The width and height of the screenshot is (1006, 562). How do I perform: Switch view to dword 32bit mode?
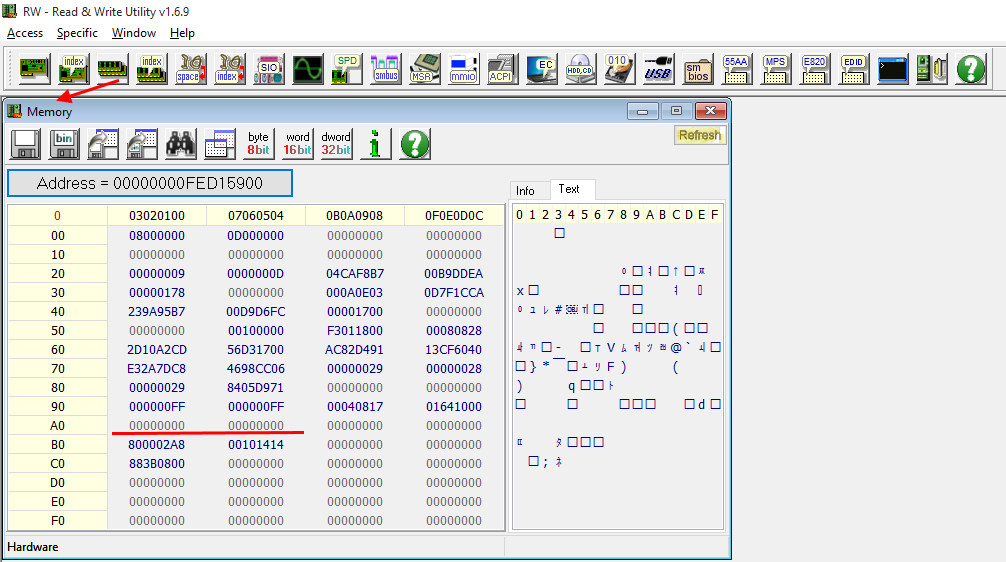click(336, 144)
